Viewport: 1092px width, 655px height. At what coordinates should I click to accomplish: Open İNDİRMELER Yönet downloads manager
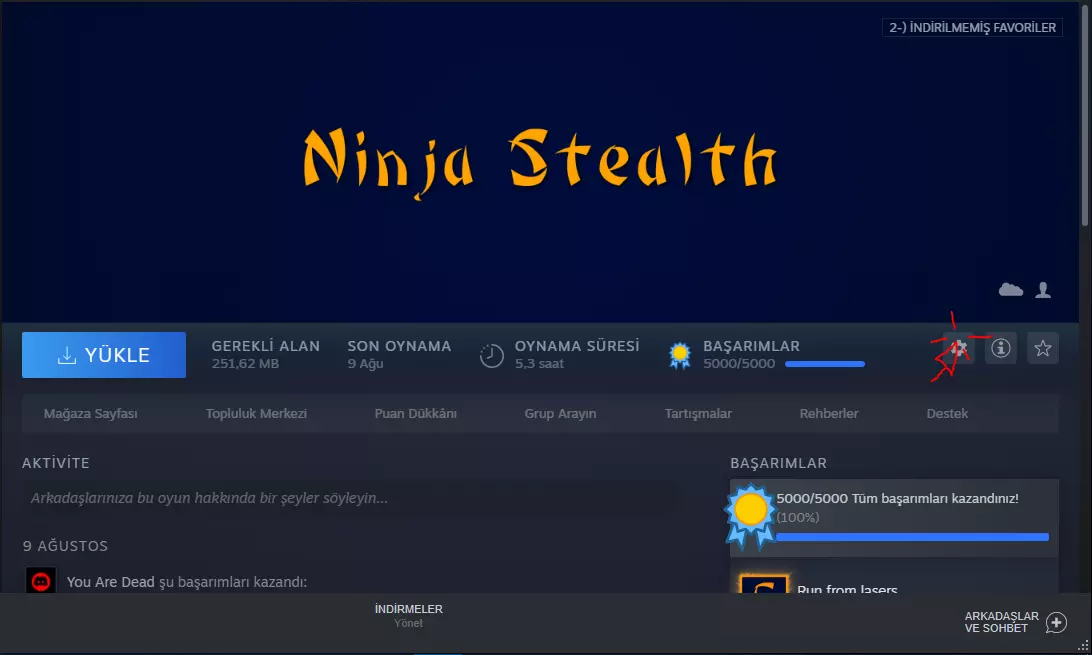[x=409, y=615]
